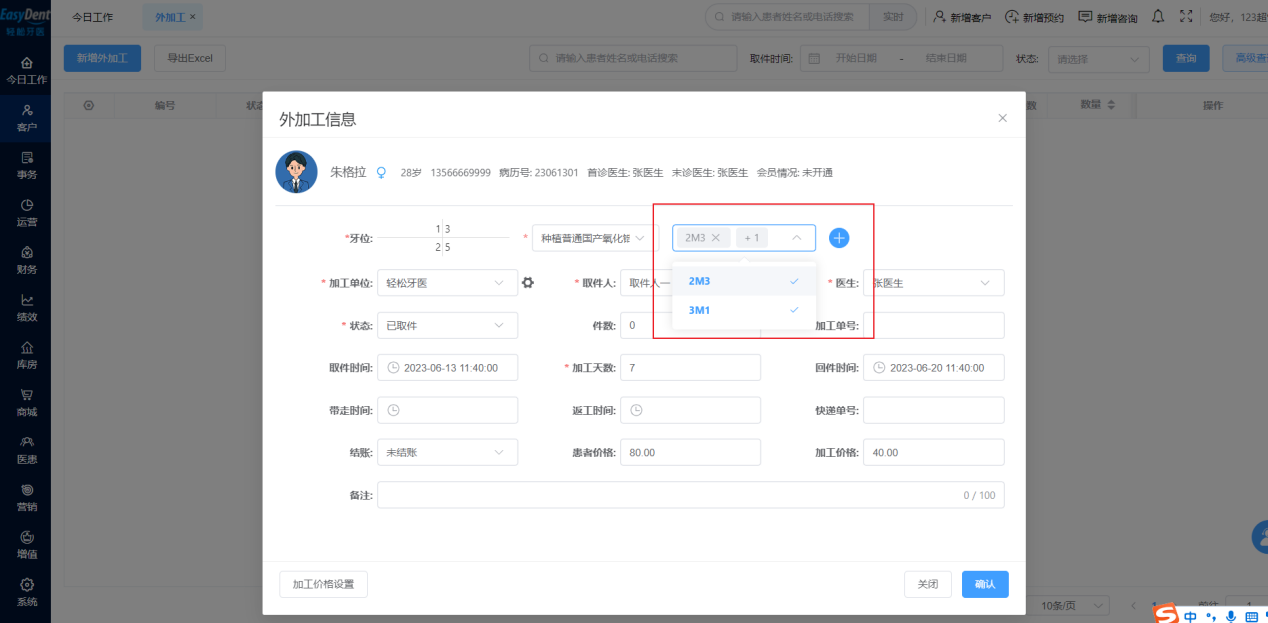Expand the 结账 未结账 dropdown
The image size is (1268, 623).
[447, 453]
